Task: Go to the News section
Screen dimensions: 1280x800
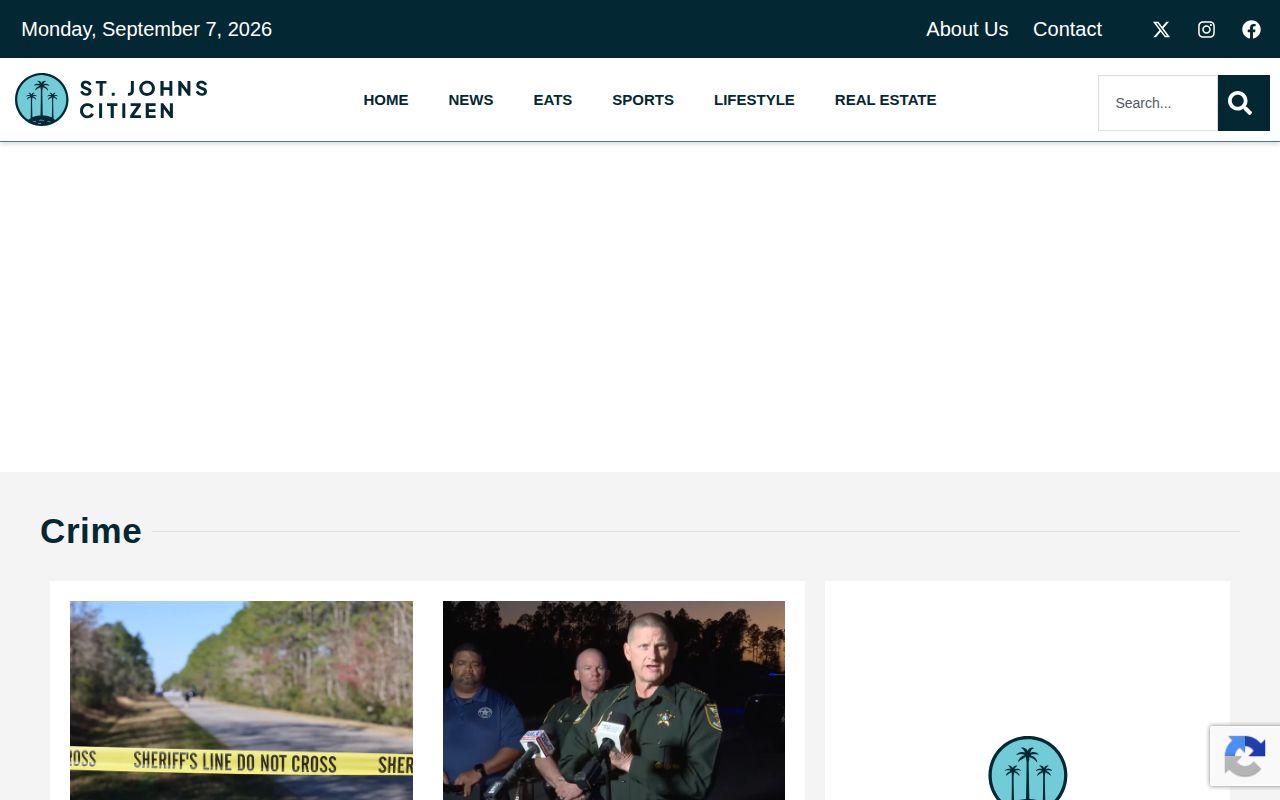Action: (471, 100)
